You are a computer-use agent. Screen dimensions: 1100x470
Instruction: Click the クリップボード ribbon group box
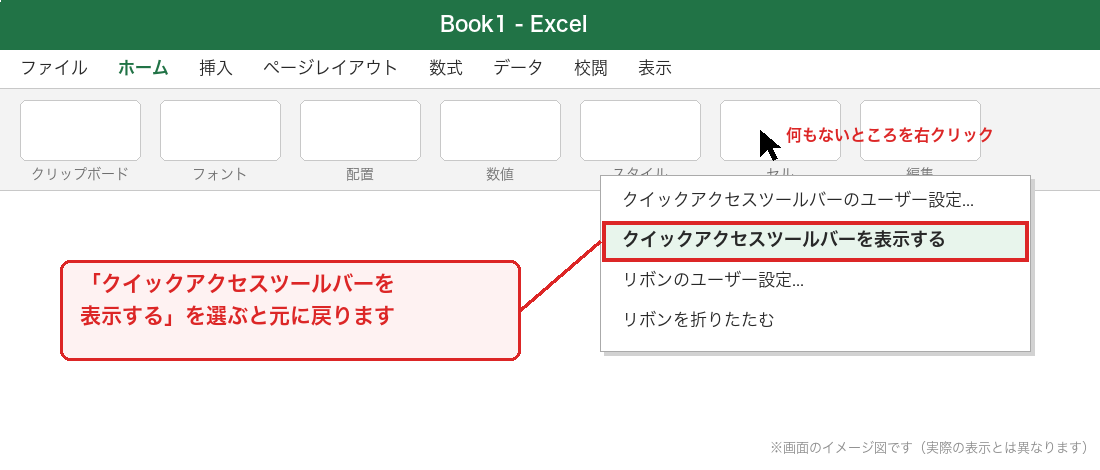pos(81,130)
